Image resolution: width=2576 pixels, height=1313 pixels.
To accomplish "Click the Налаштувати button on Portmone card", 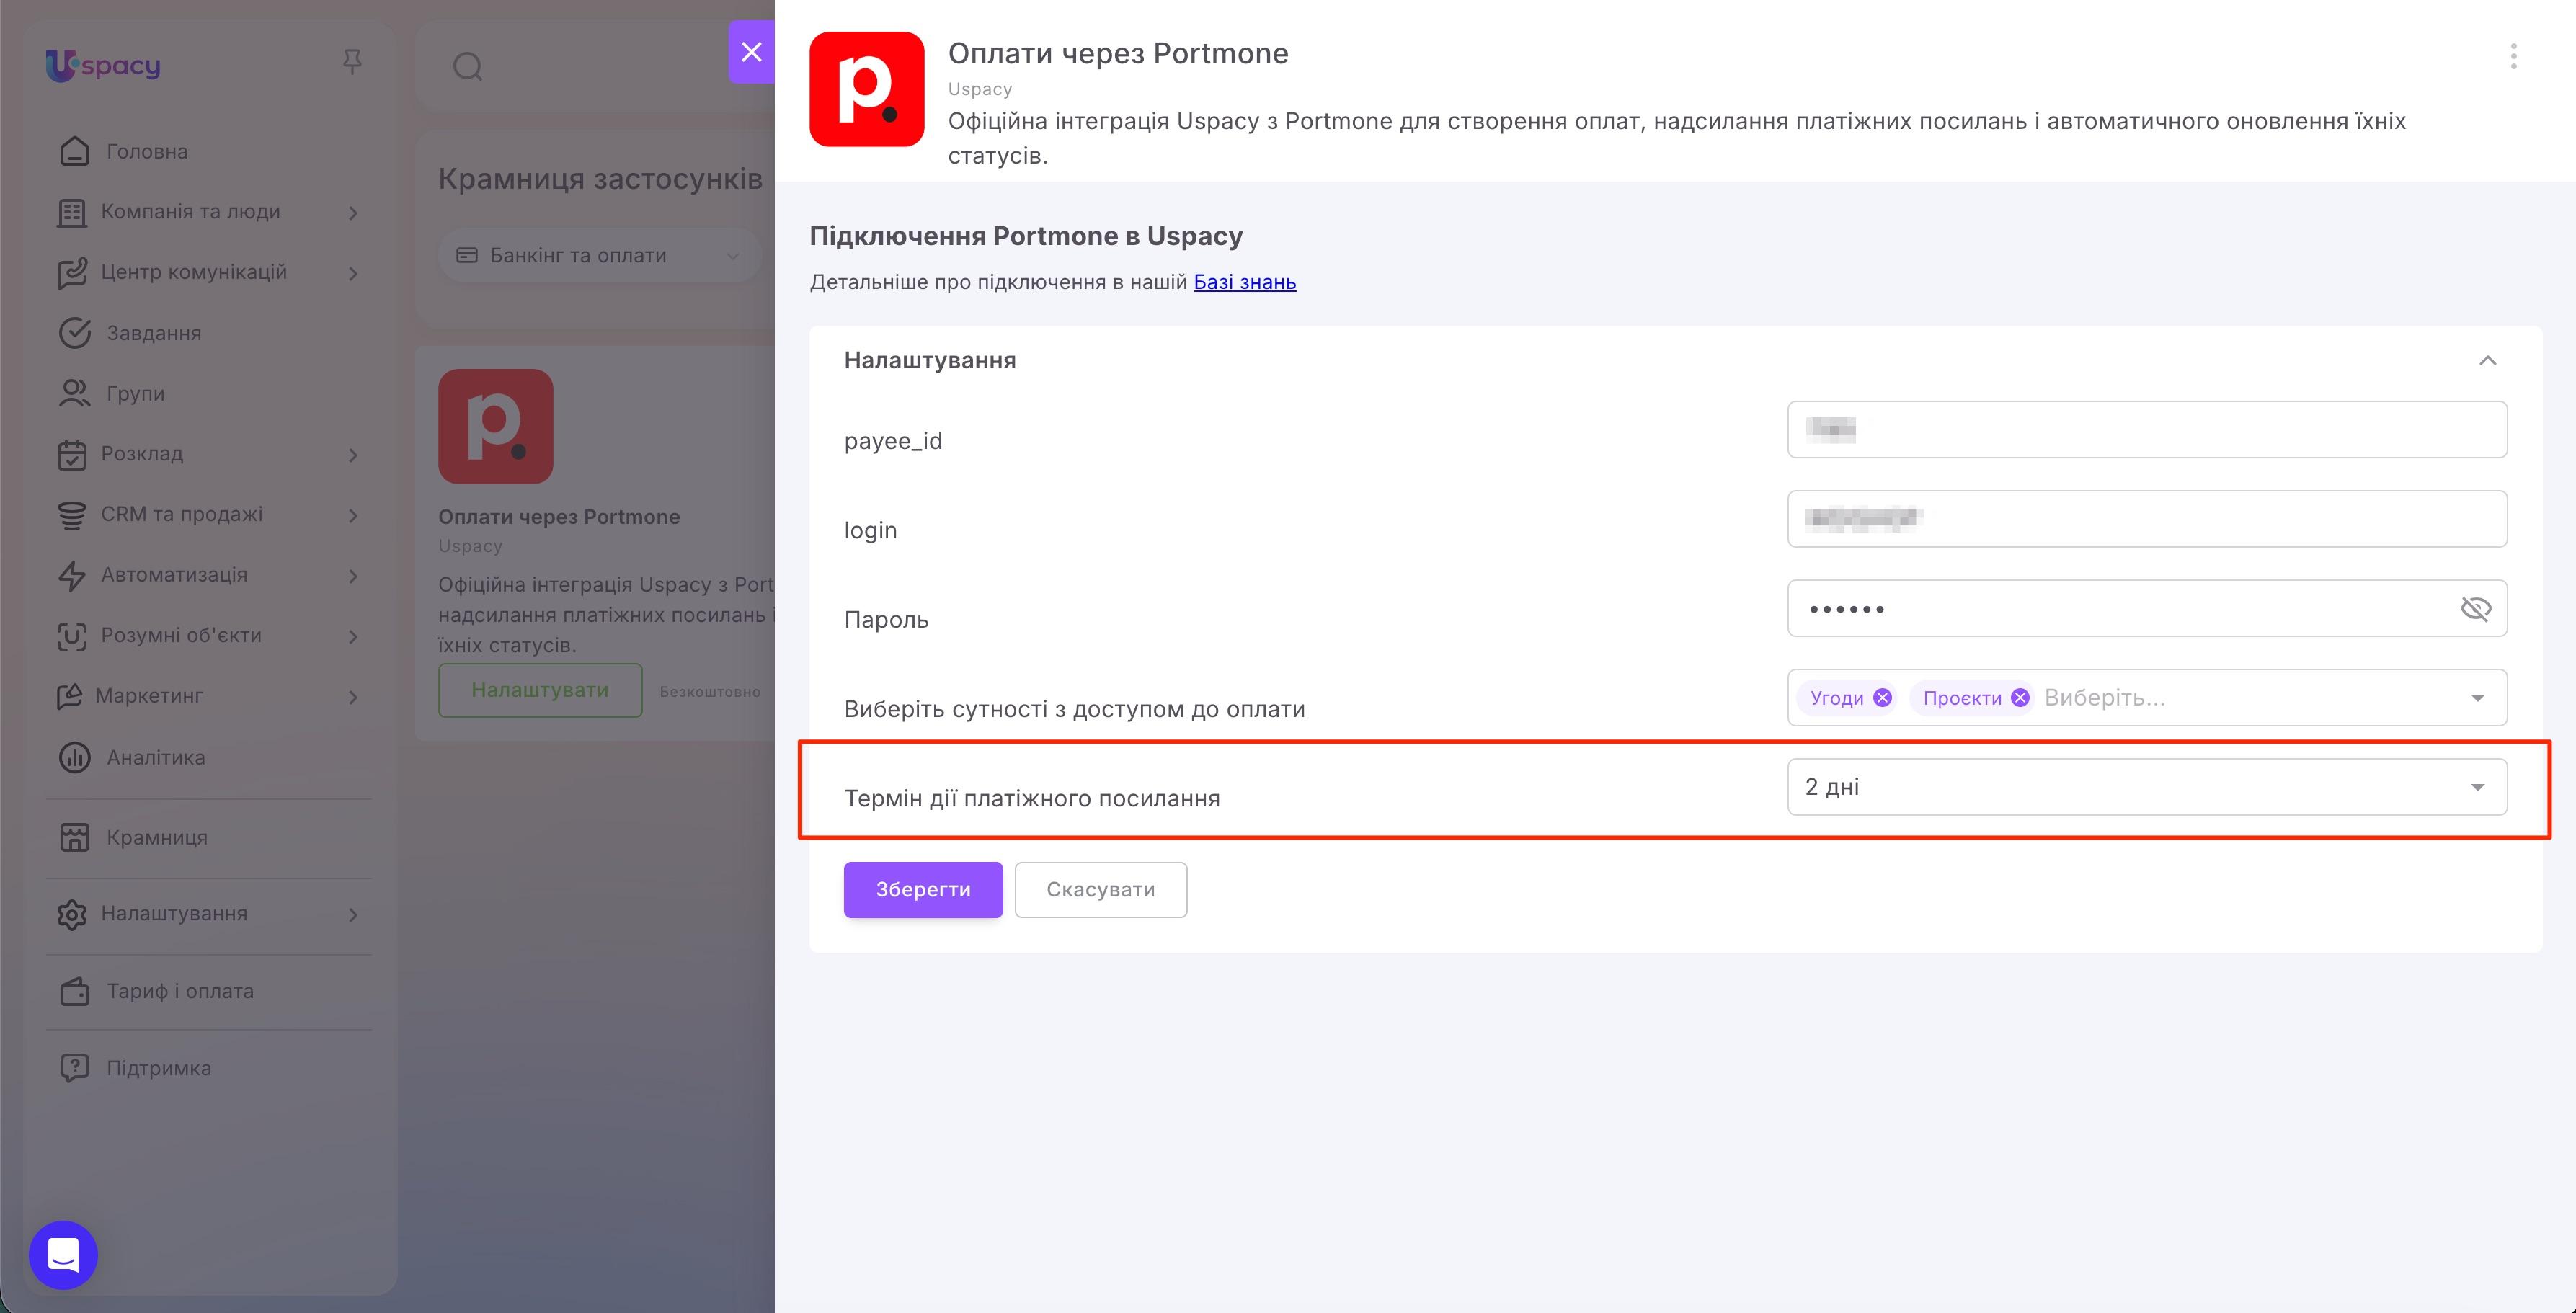I will pyautogui.click(x=540, y=690).
